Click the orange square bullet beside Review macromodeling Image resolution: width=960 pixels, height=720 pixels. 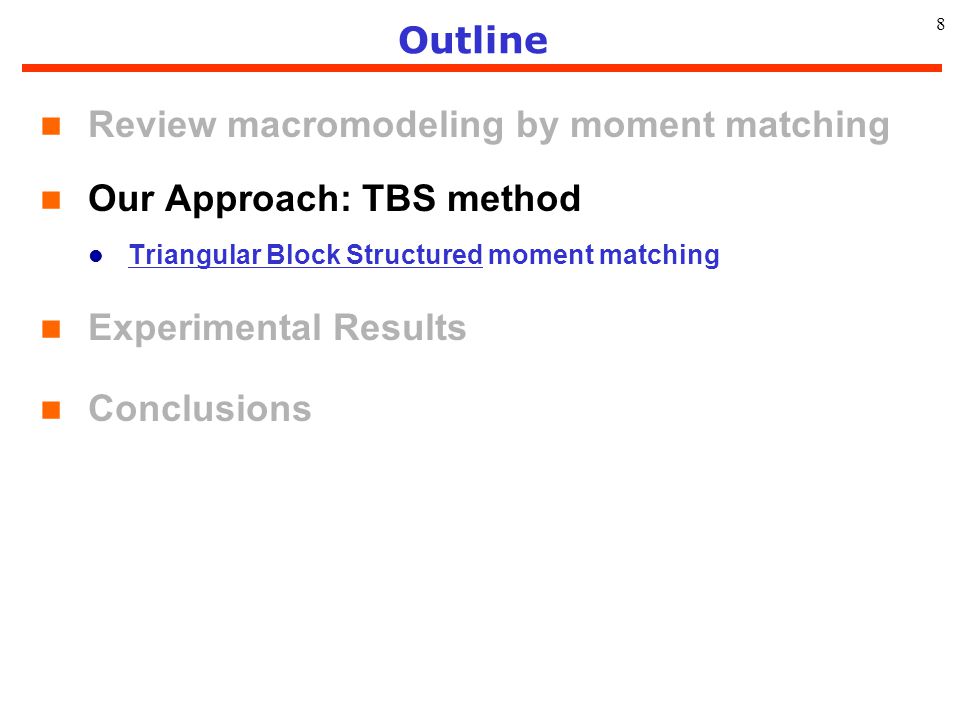click(51, 126)
